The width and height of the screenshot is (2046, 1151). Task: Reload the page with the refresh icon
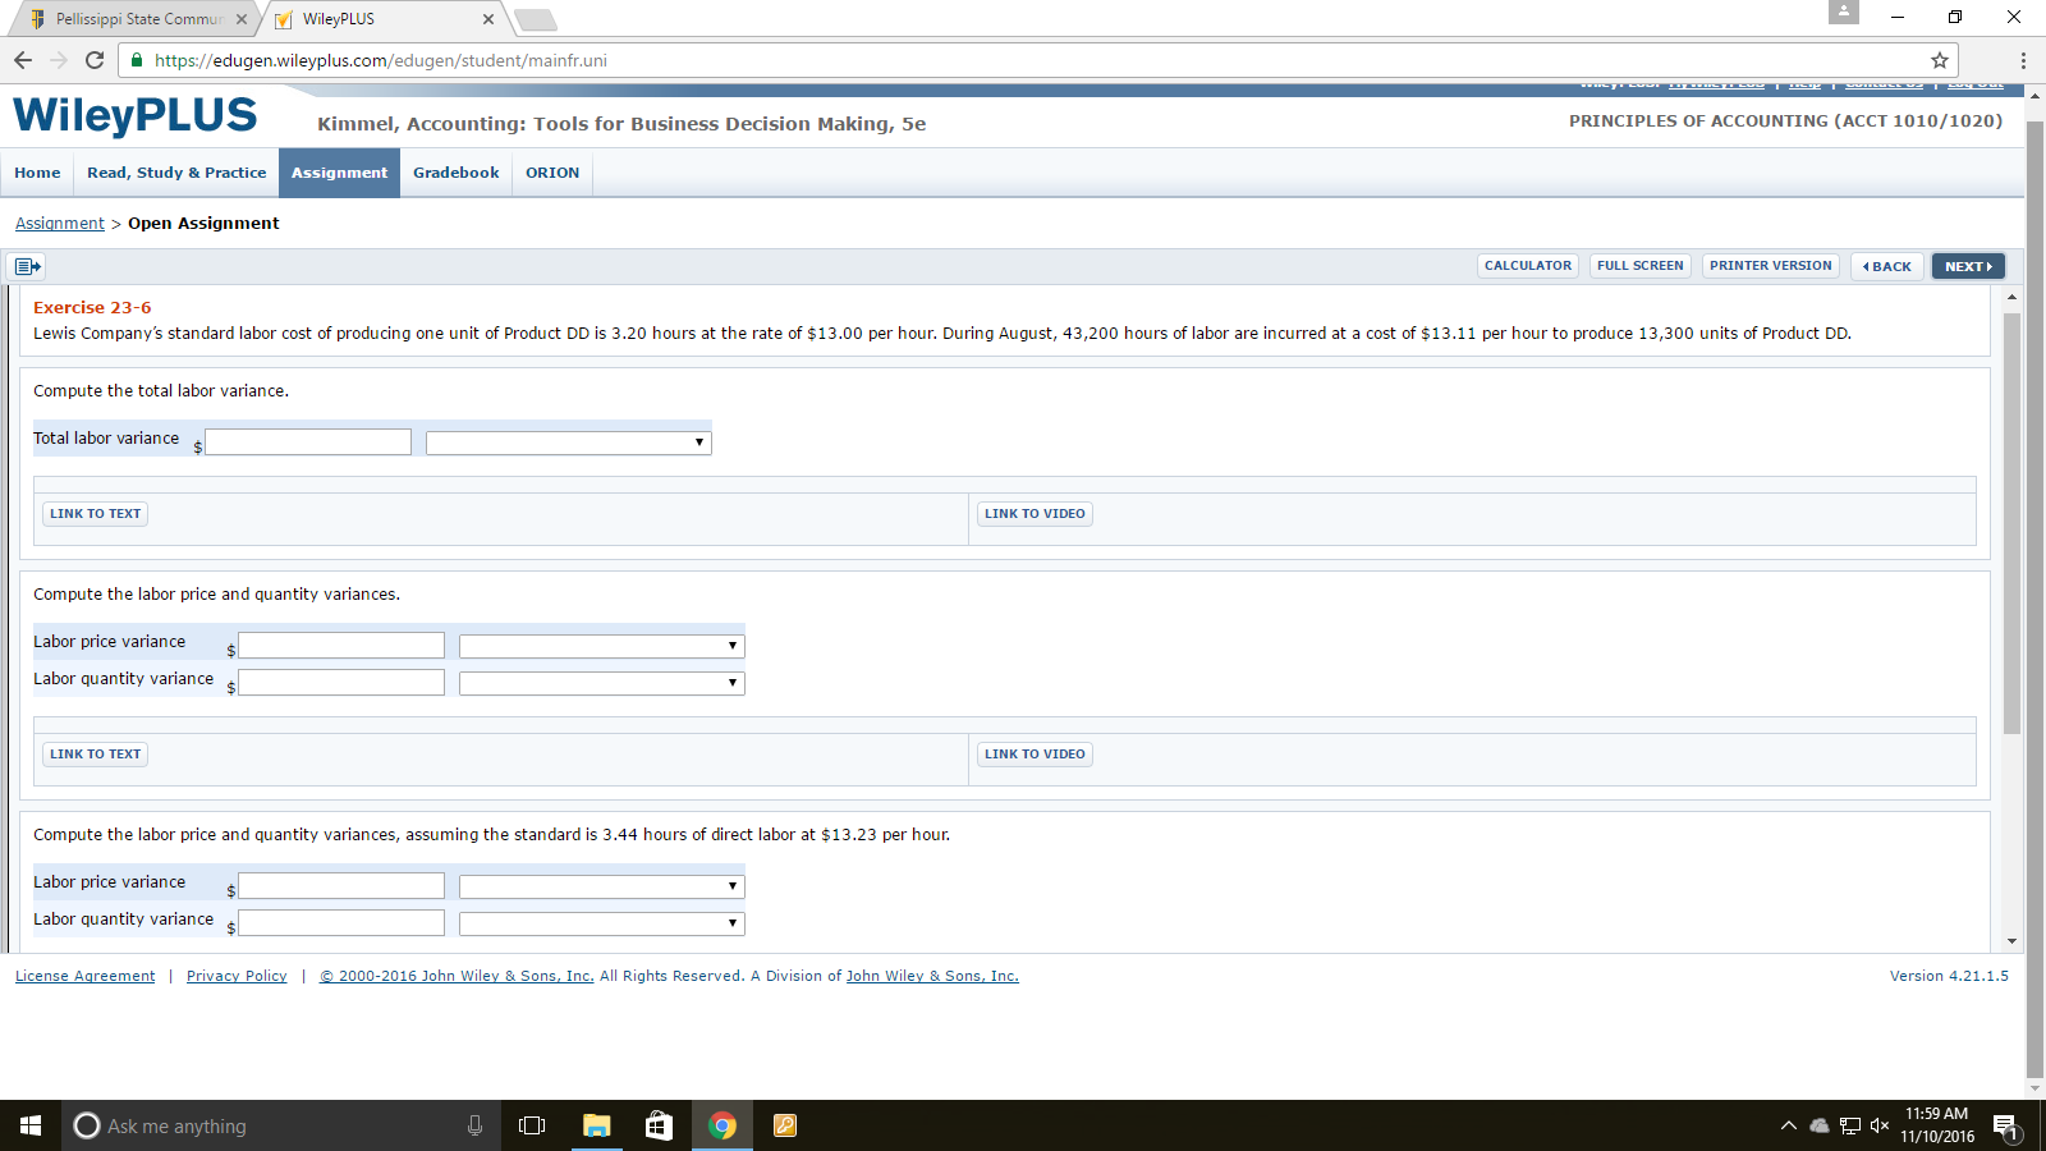tap(95, 60)
